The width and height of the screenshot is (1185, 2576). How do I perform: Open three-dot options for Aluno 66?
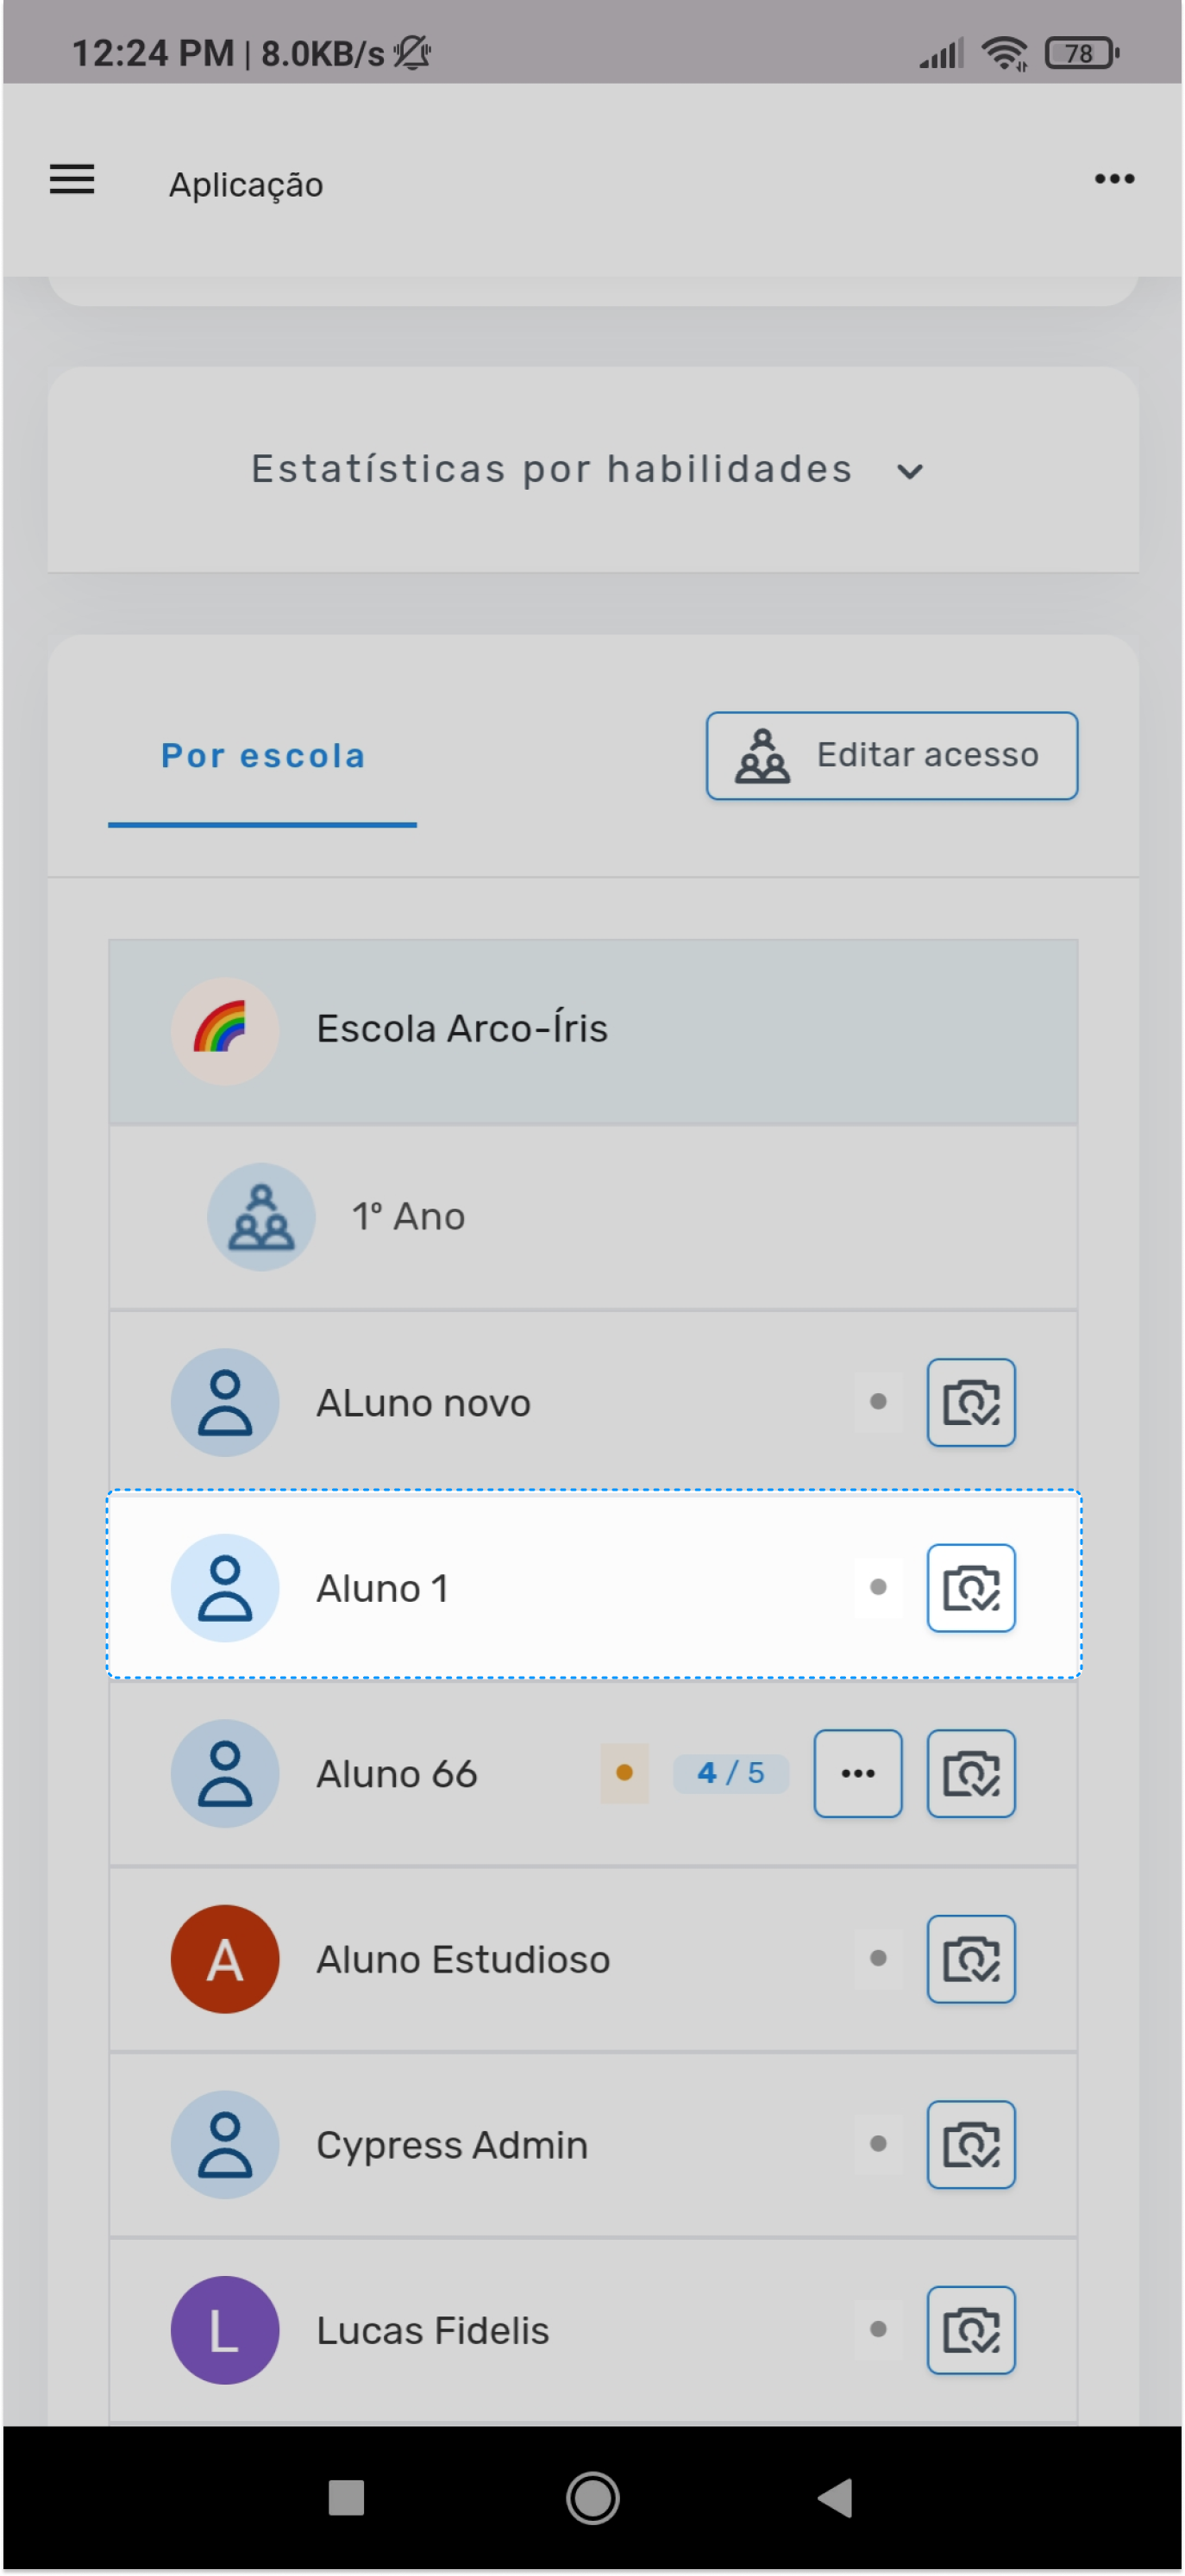tap(858, 1773)
